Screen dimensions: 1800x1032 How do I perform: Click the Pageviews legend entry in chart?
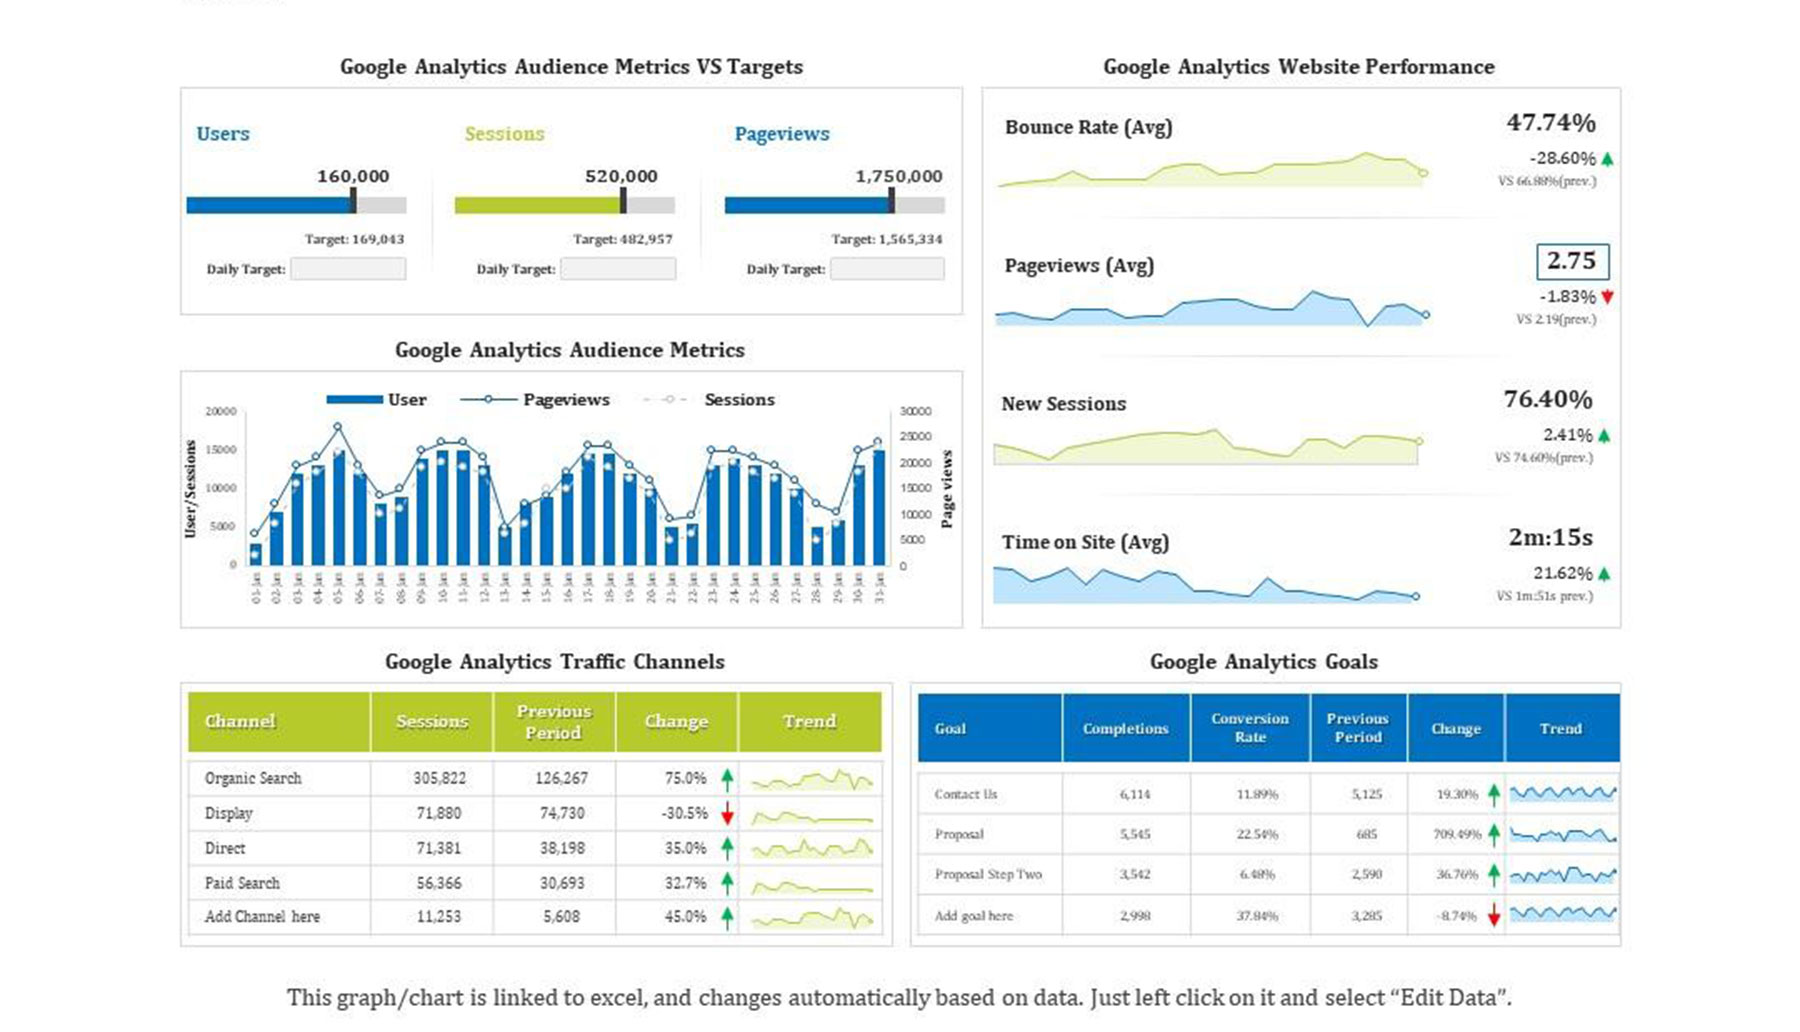535,399
